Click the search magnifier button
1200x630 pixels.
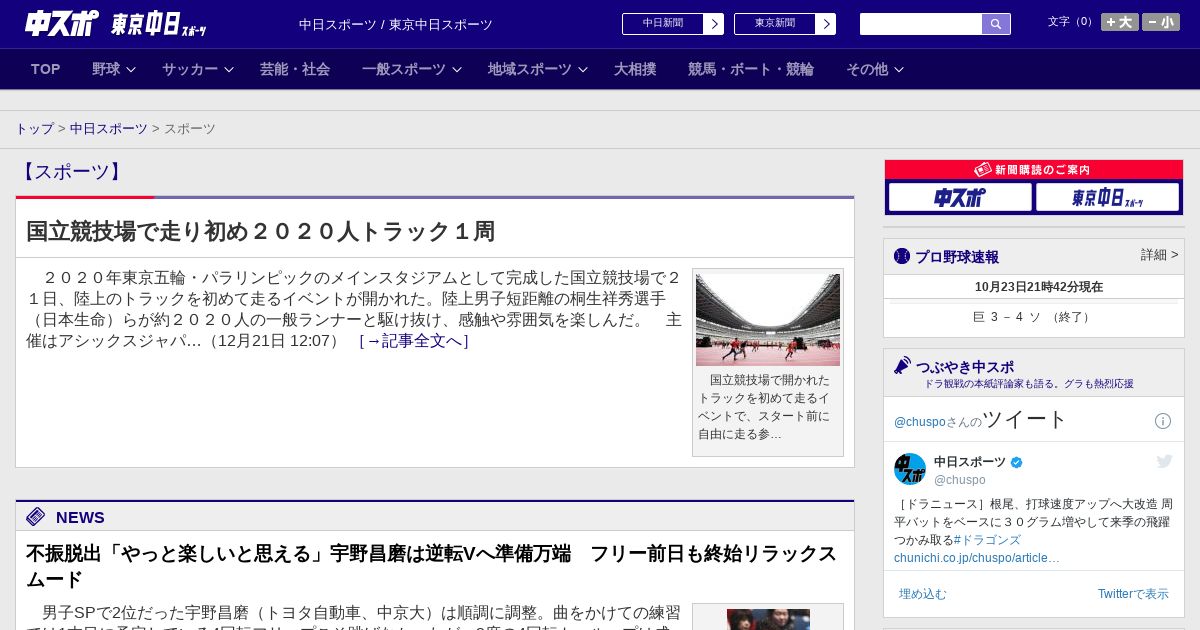[996, 24]
